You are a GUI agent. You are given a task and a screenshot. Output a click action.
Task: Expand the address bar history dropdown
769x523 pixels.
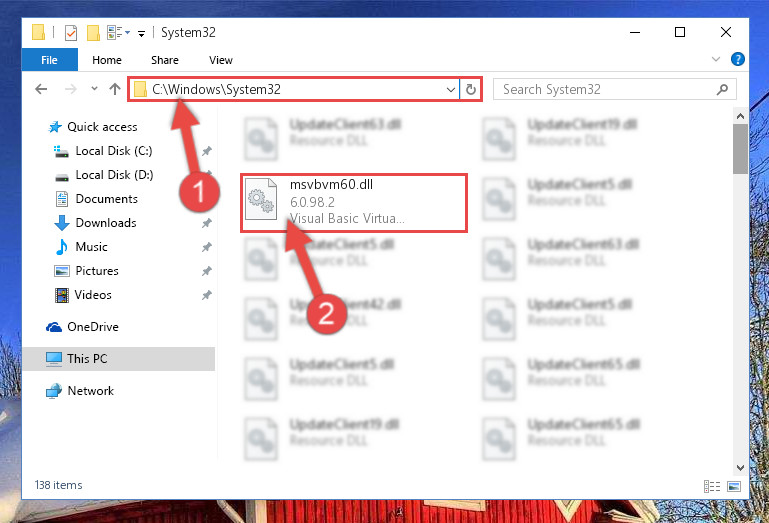(451, 90)
